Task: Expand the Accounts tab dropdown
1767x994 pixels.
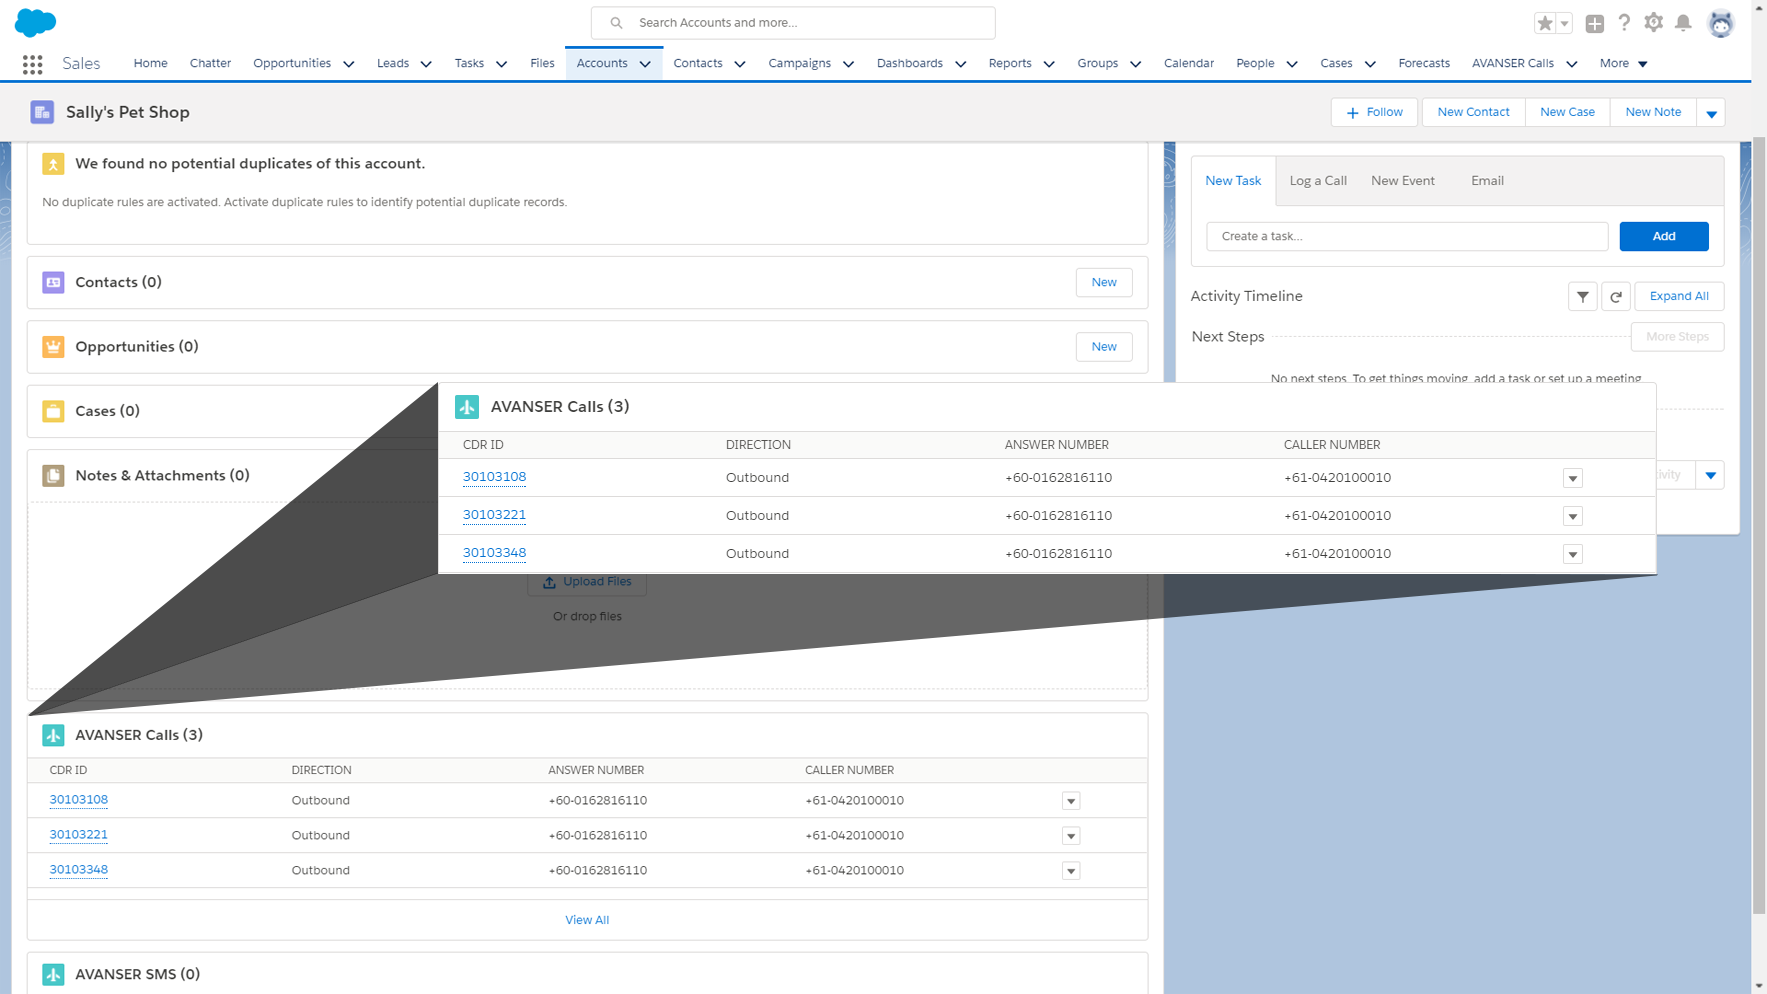Action: pos(645,63)
